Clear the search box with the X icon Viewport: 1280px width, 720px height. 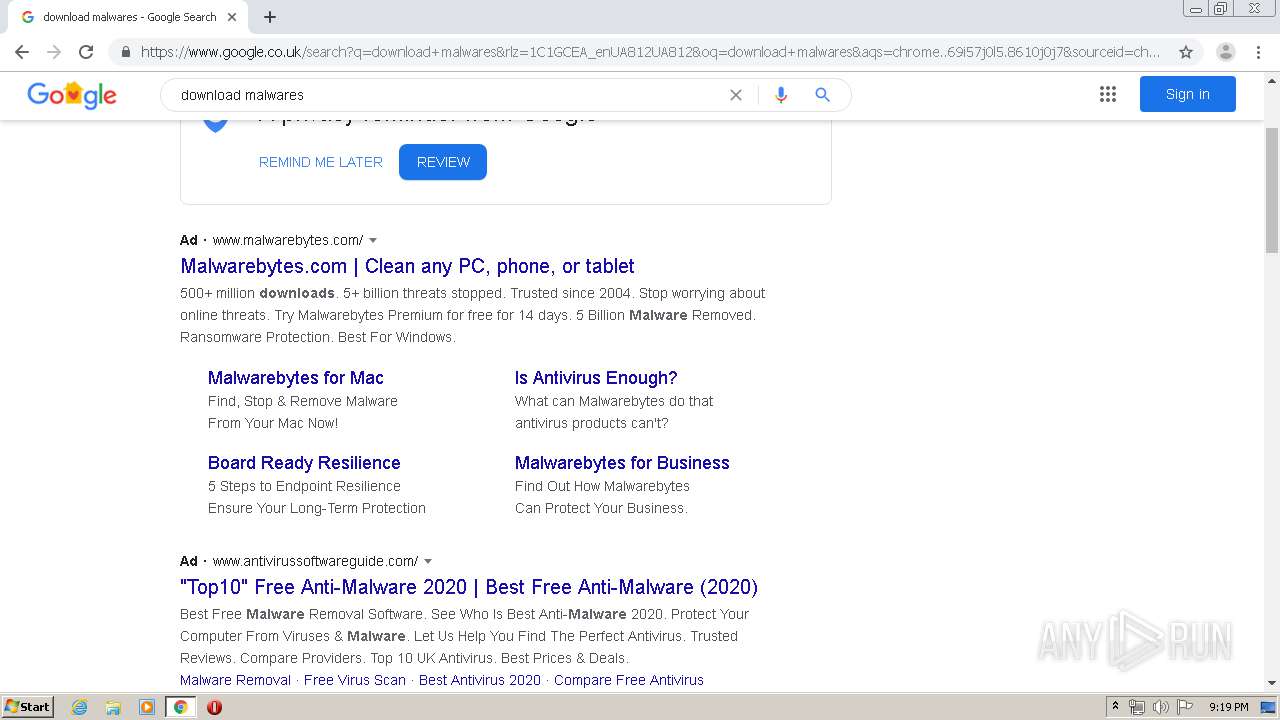pyautogui.click(x=736, y=95)
